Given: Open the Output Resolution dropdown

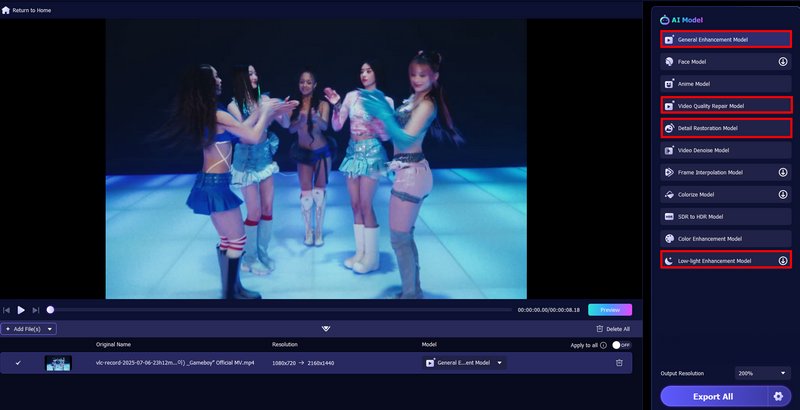Looking at the screenshot, I should pyautogui.click(x=763, y=373).
